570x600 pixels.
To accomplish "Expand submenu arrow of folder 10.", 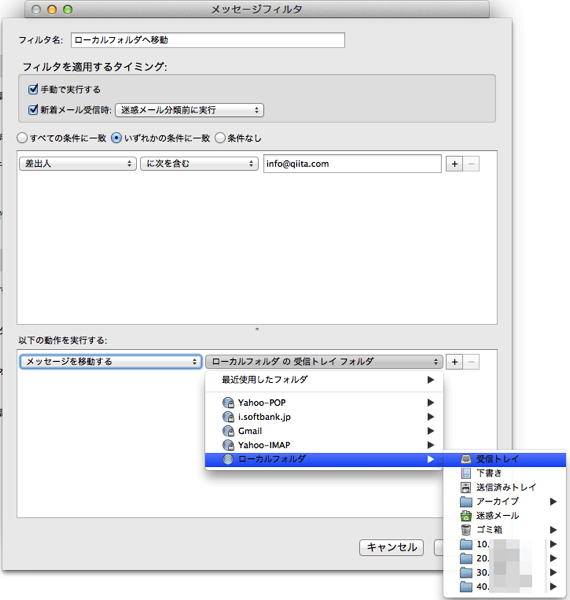I will [553, 544].
